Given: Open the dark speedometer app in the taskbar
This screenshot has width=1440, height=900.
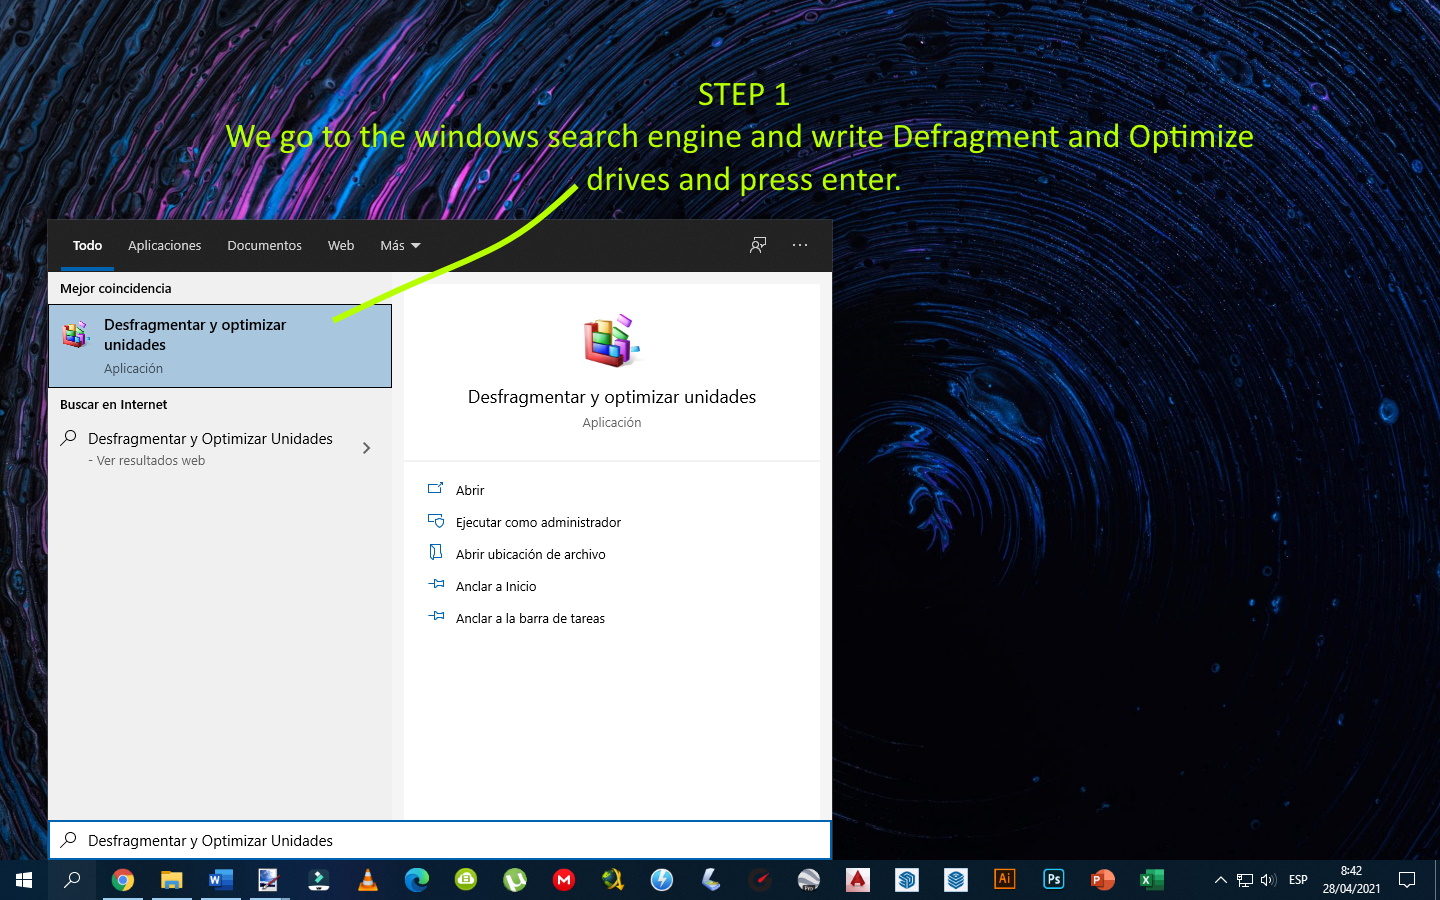Looking at the screenshot, I should pos(759,880).
